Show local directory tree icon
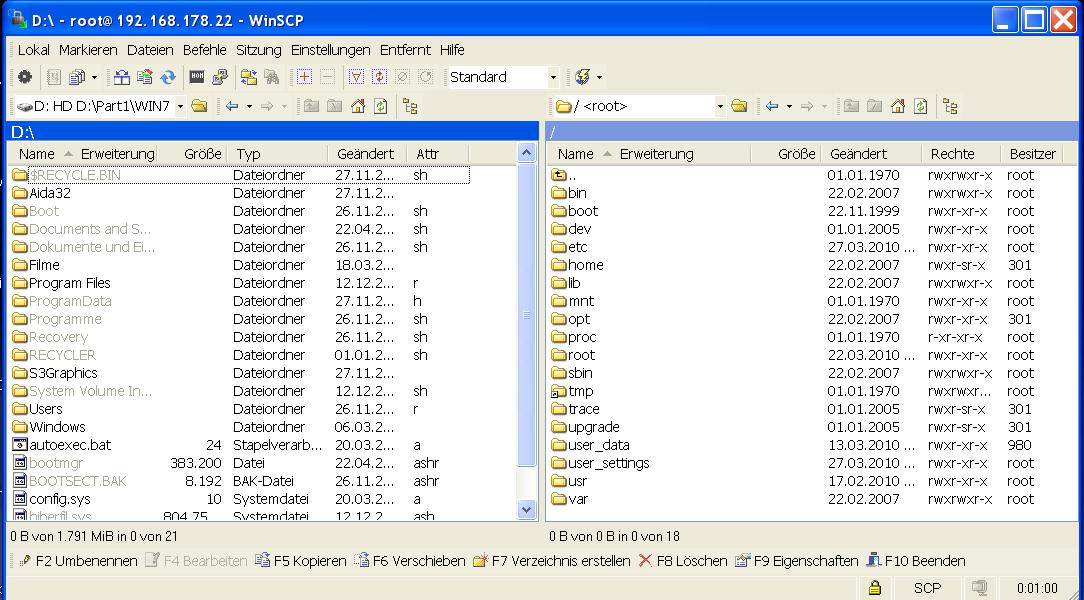The height and width of the screenshot is (600, 1084). click(410, 106)
